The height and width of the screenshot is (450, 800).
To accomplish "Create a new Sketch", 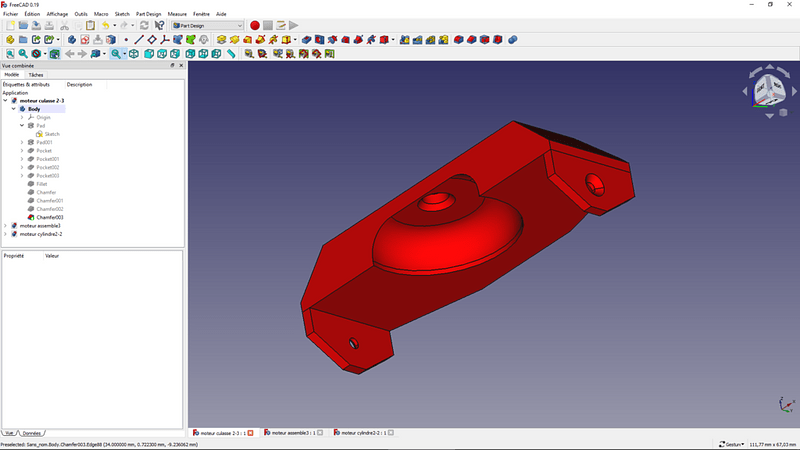I will 85,39.
